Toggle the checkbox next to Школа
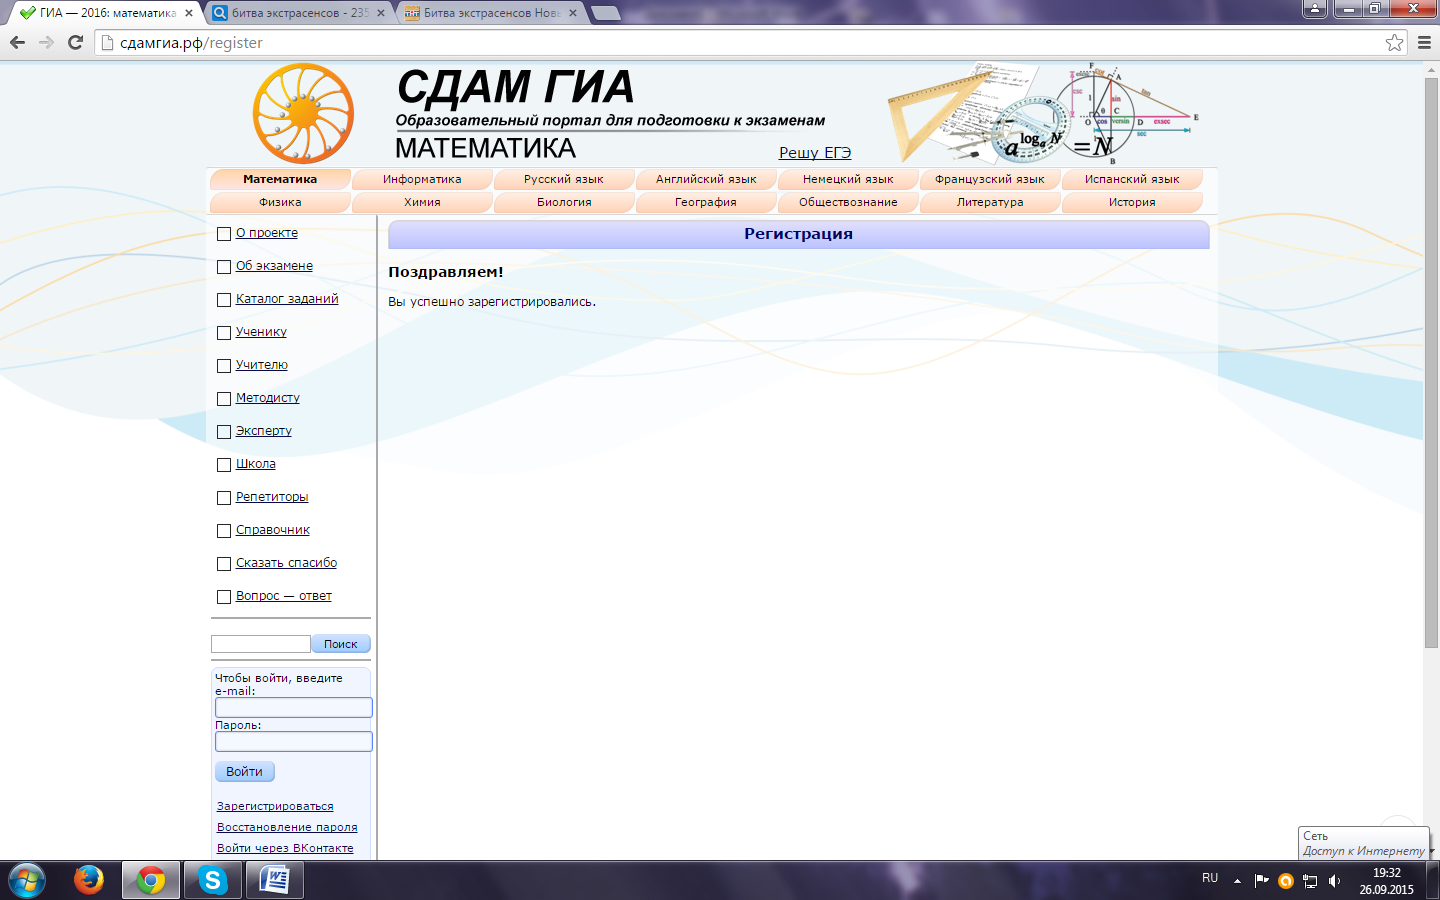Viewport: 1440px width, 900px height. coord(224,465)
